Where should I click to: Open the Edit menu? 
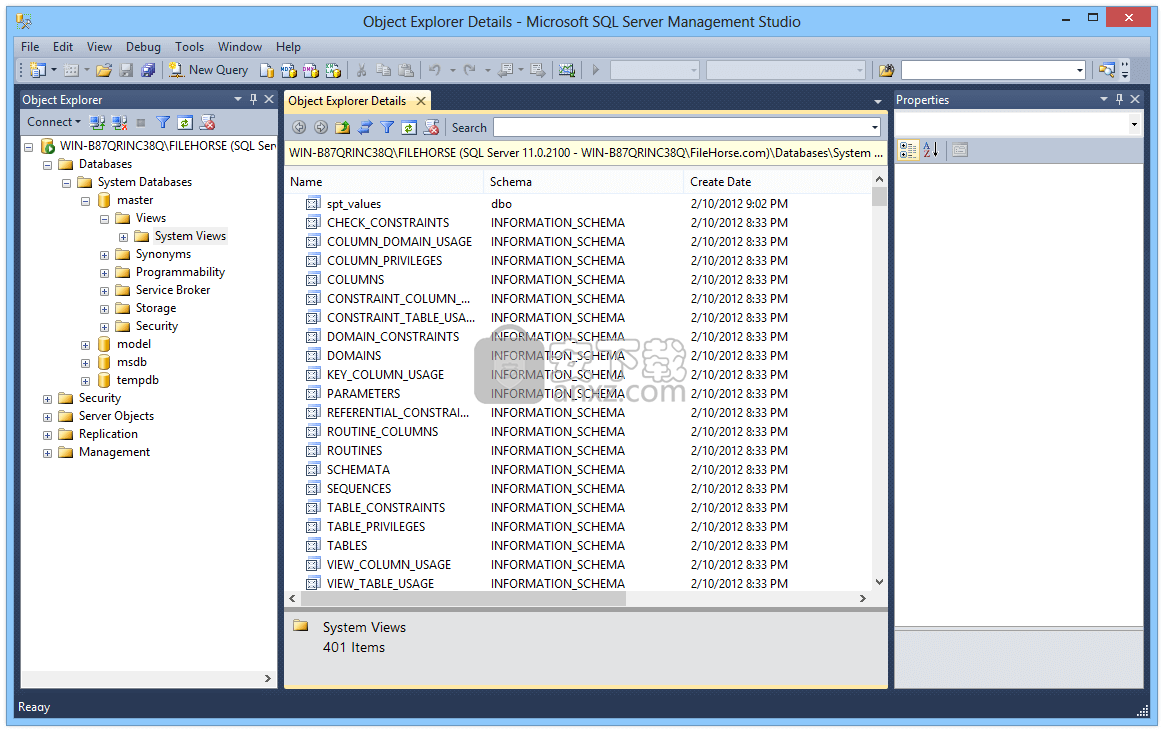(63, 47)
